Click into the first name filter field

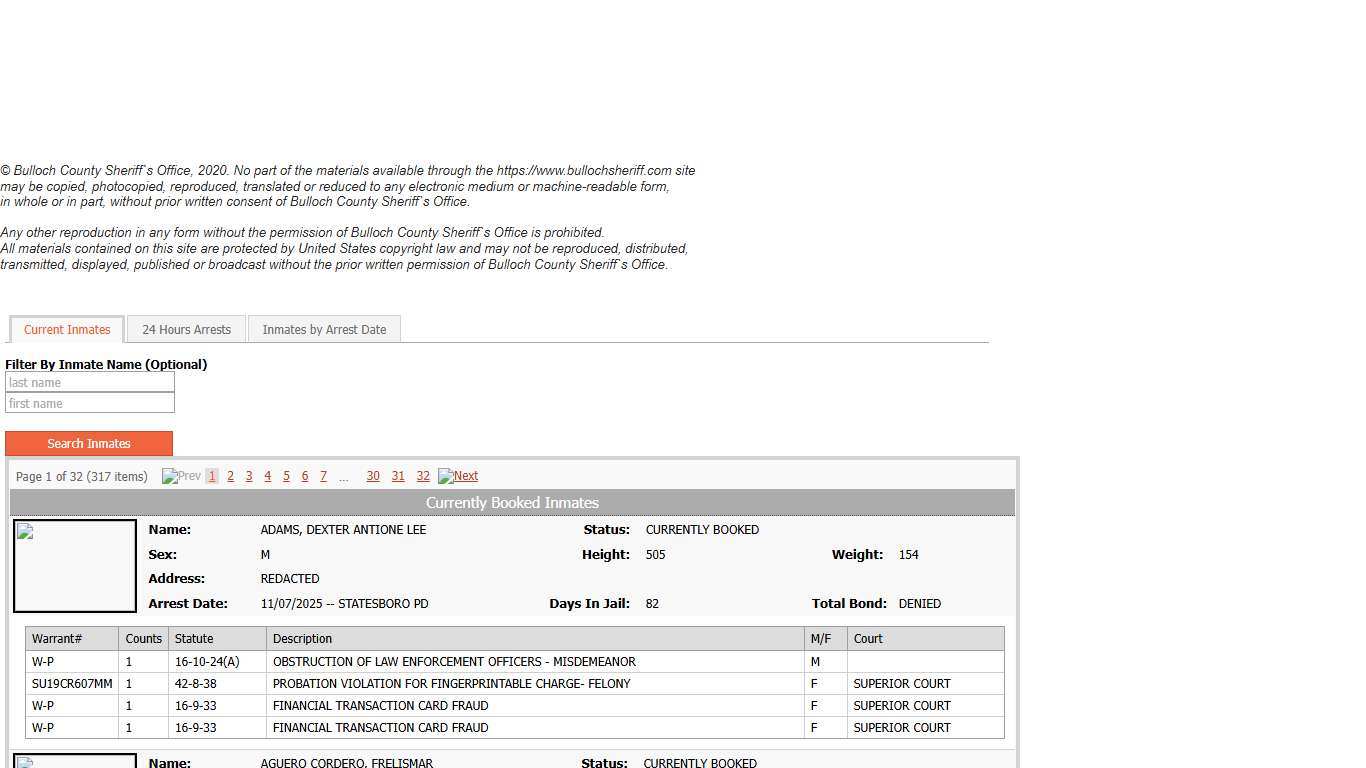pos(89,403)
